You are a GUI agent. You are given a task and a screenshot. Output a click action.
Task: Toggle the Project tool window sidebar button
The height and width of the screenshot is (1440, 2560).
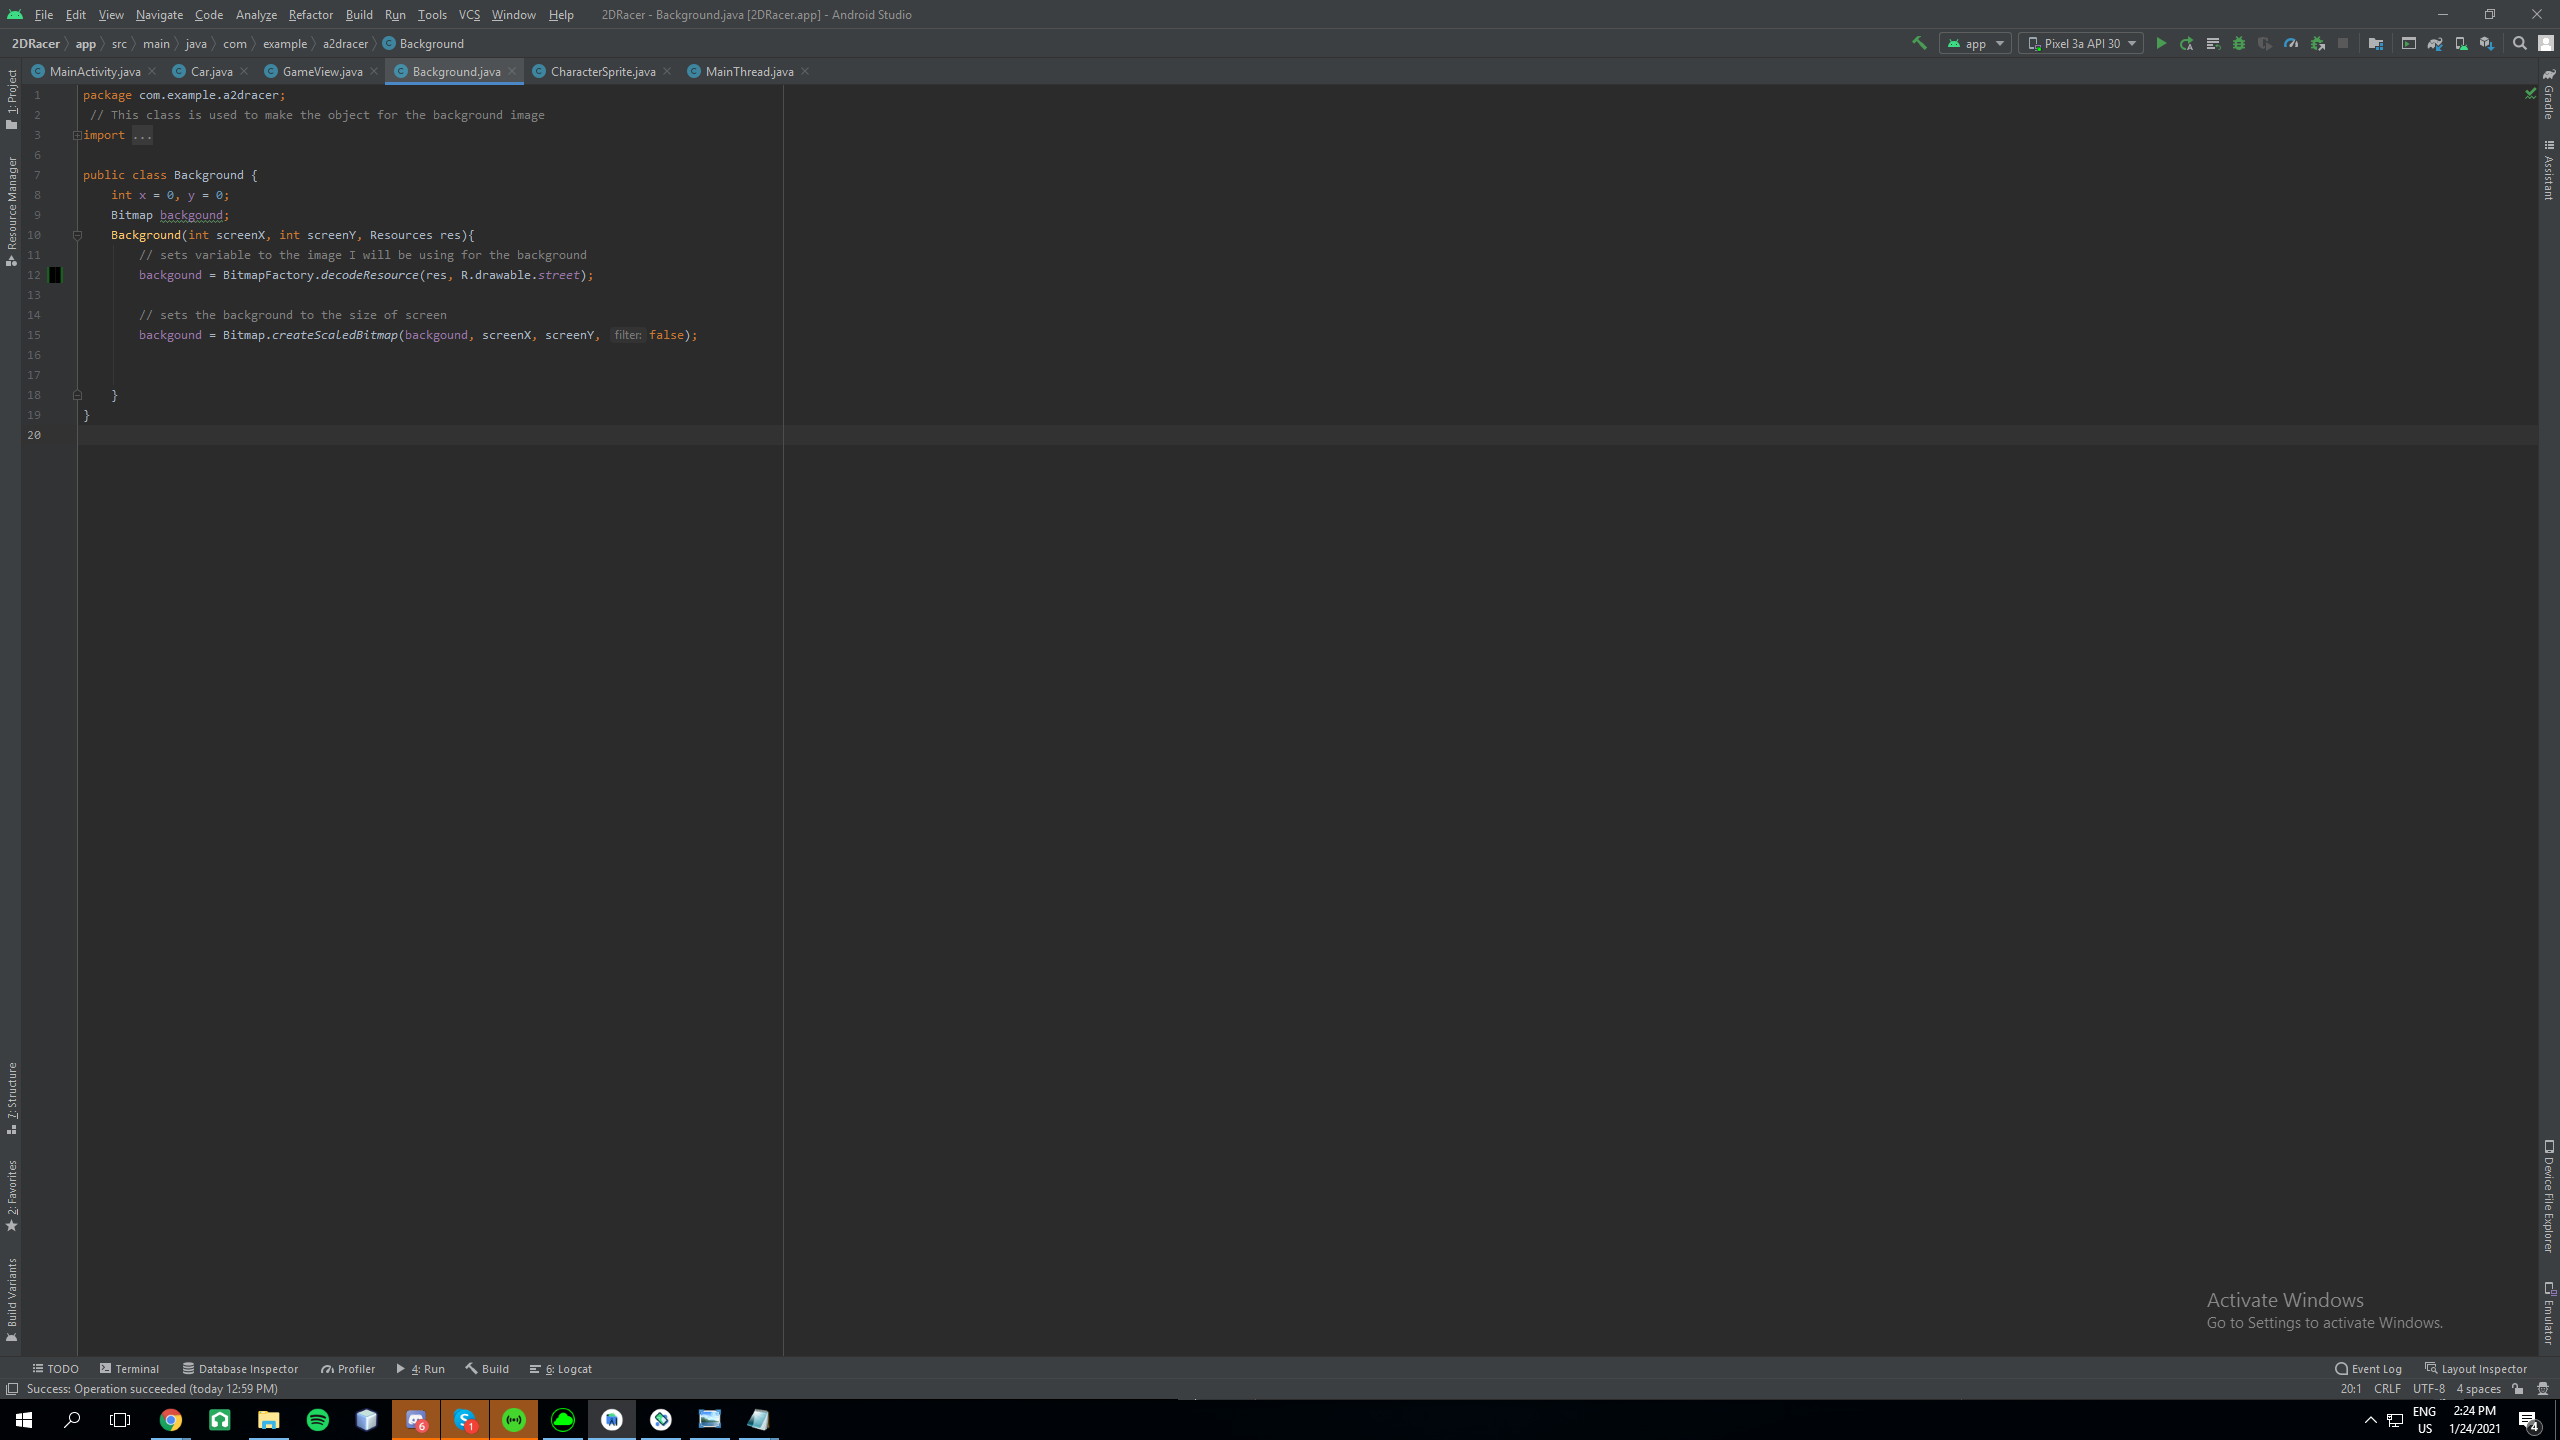12,98
